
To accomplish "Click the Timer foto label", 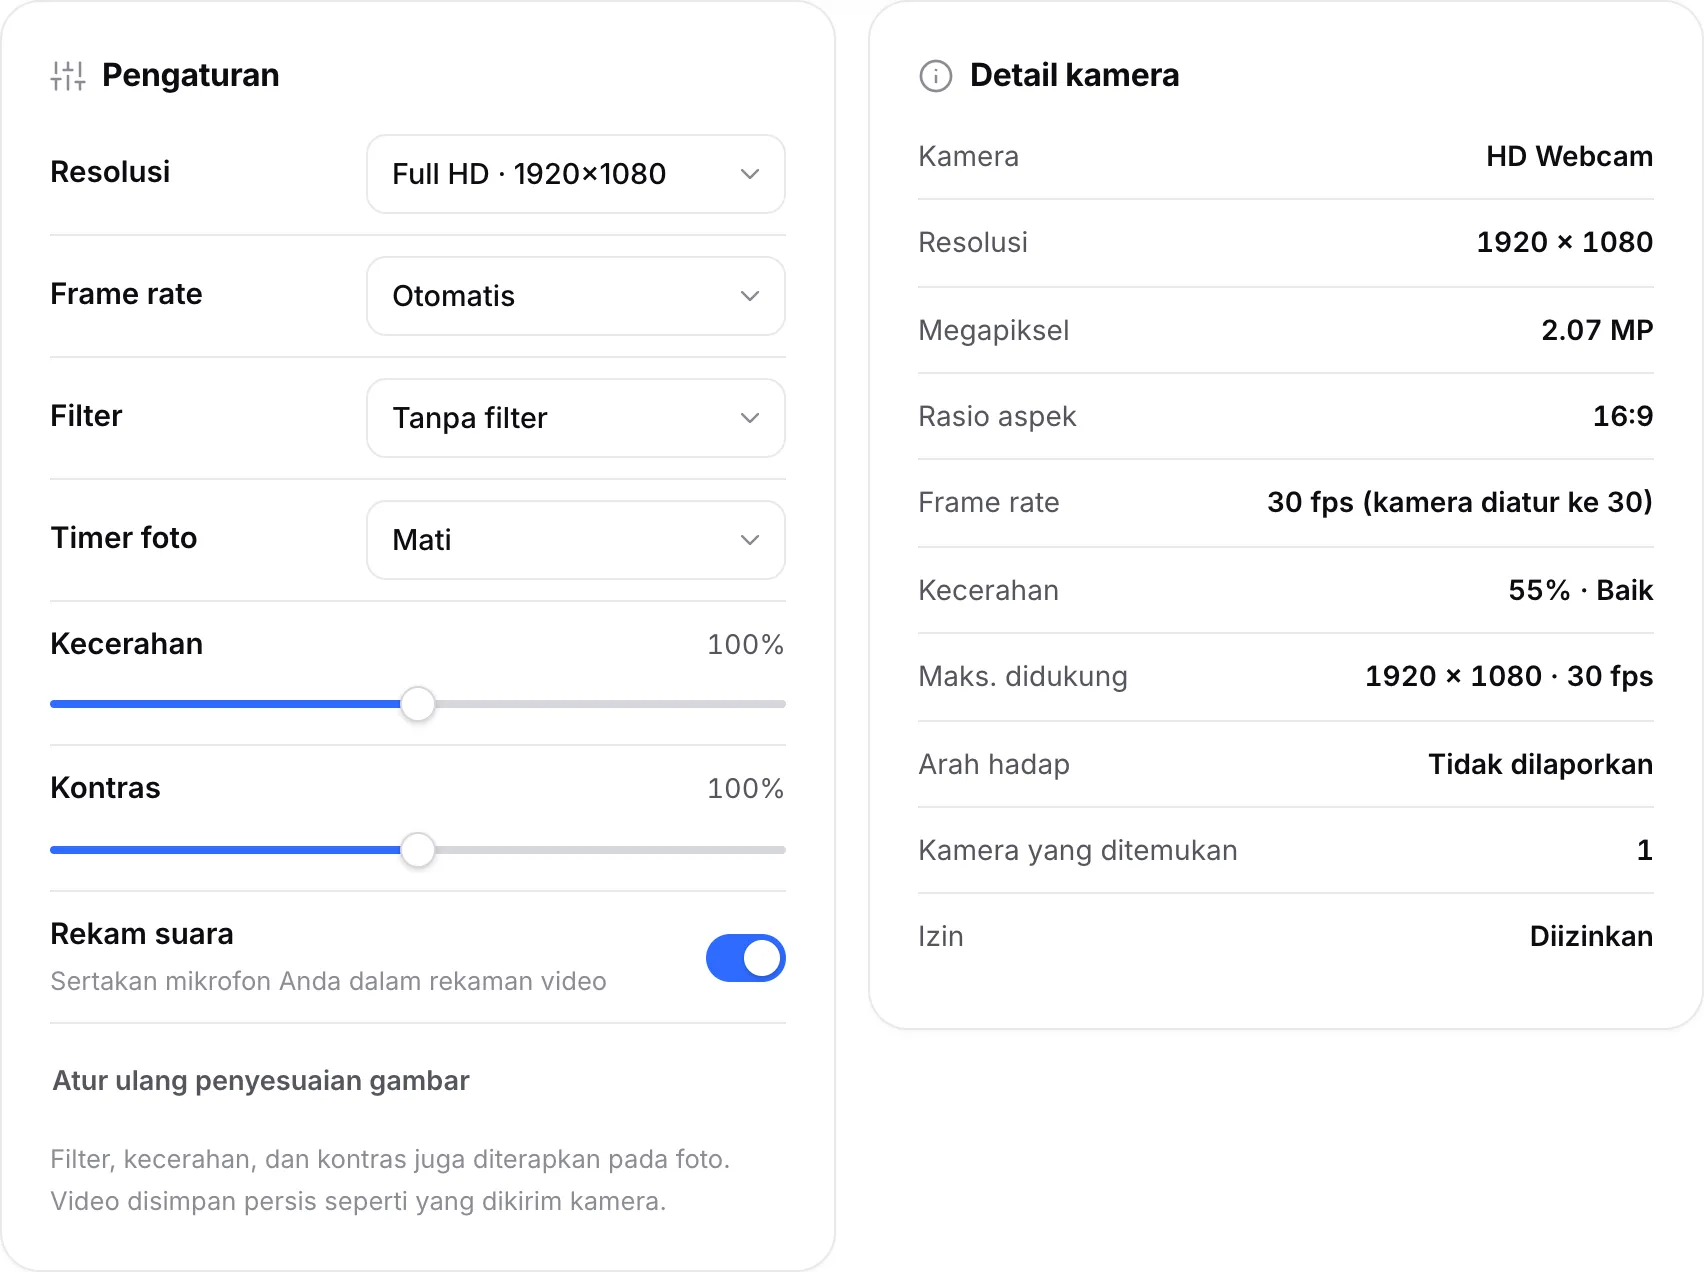I will [124, 538].
